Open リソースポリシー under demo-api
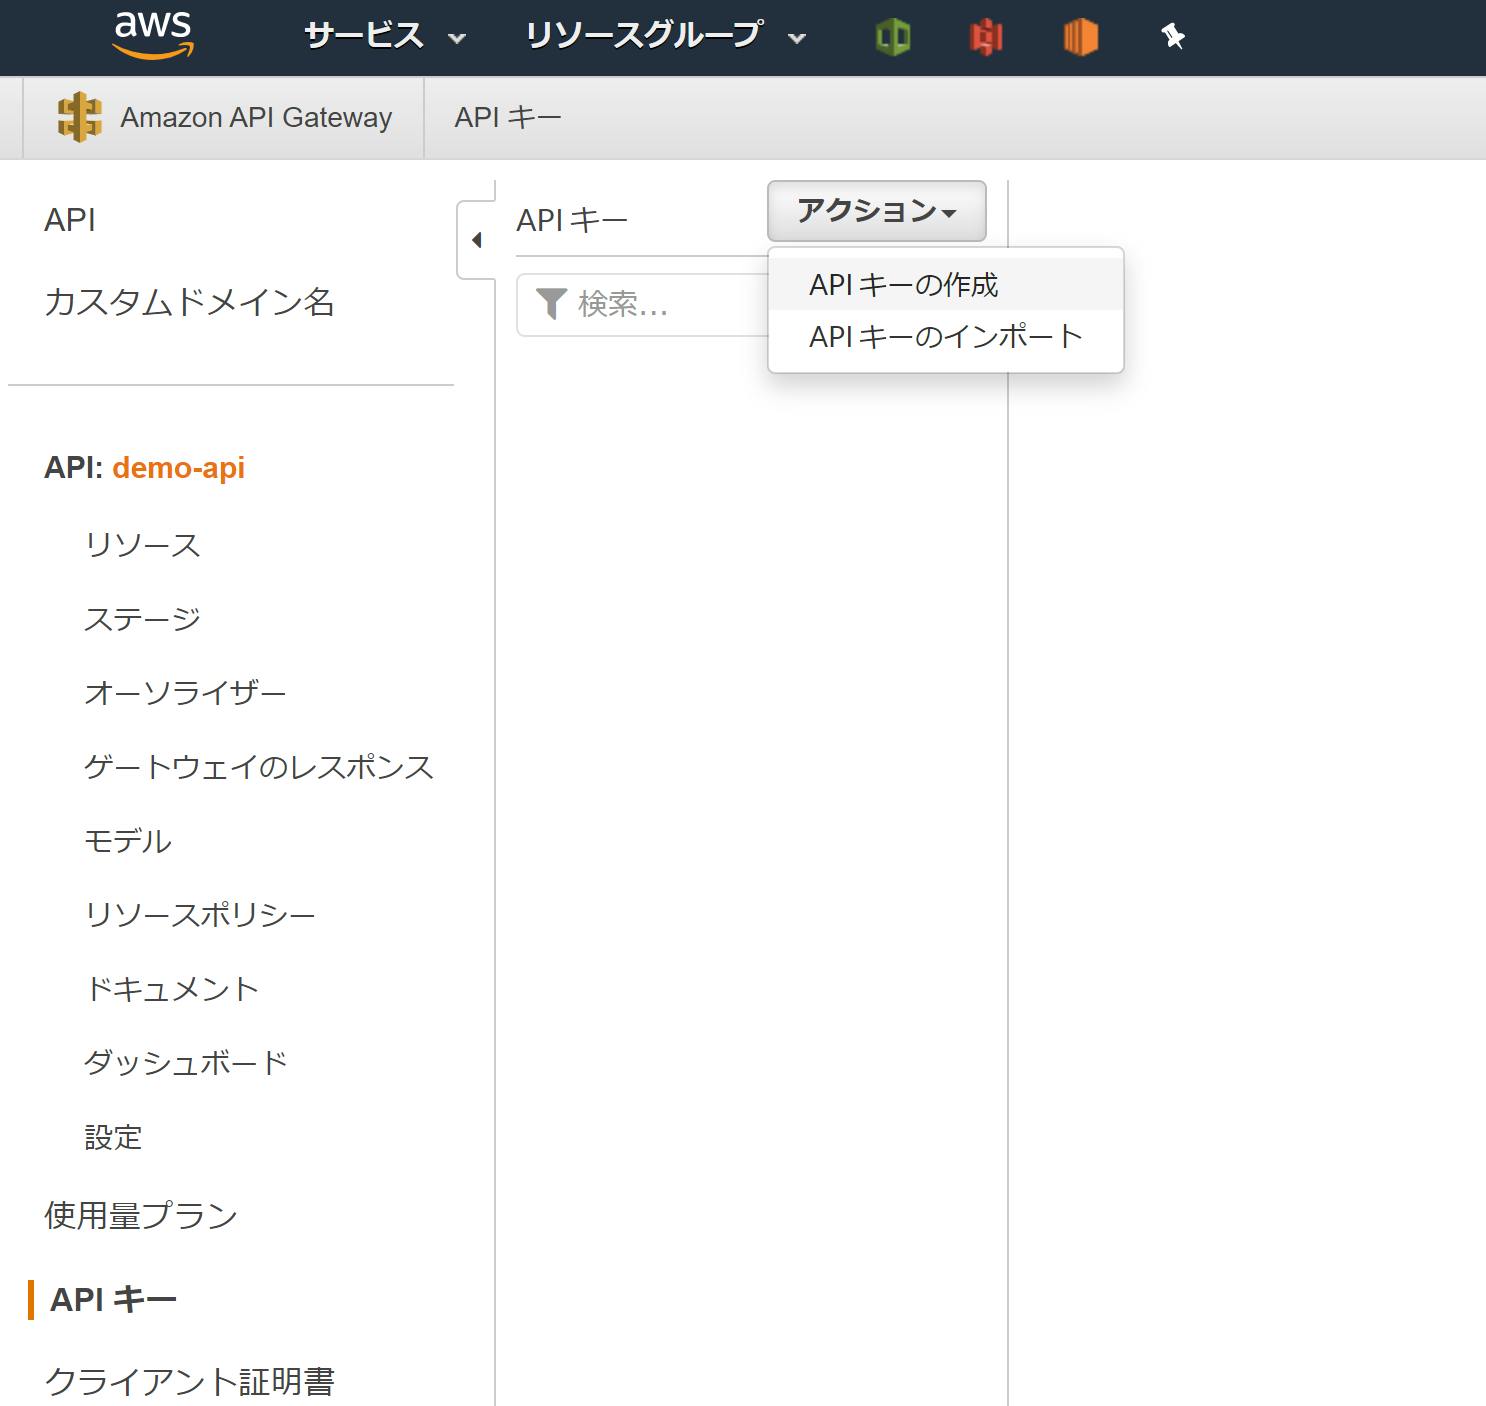The image size is (1486, 1406). click(x=200, y=915)
